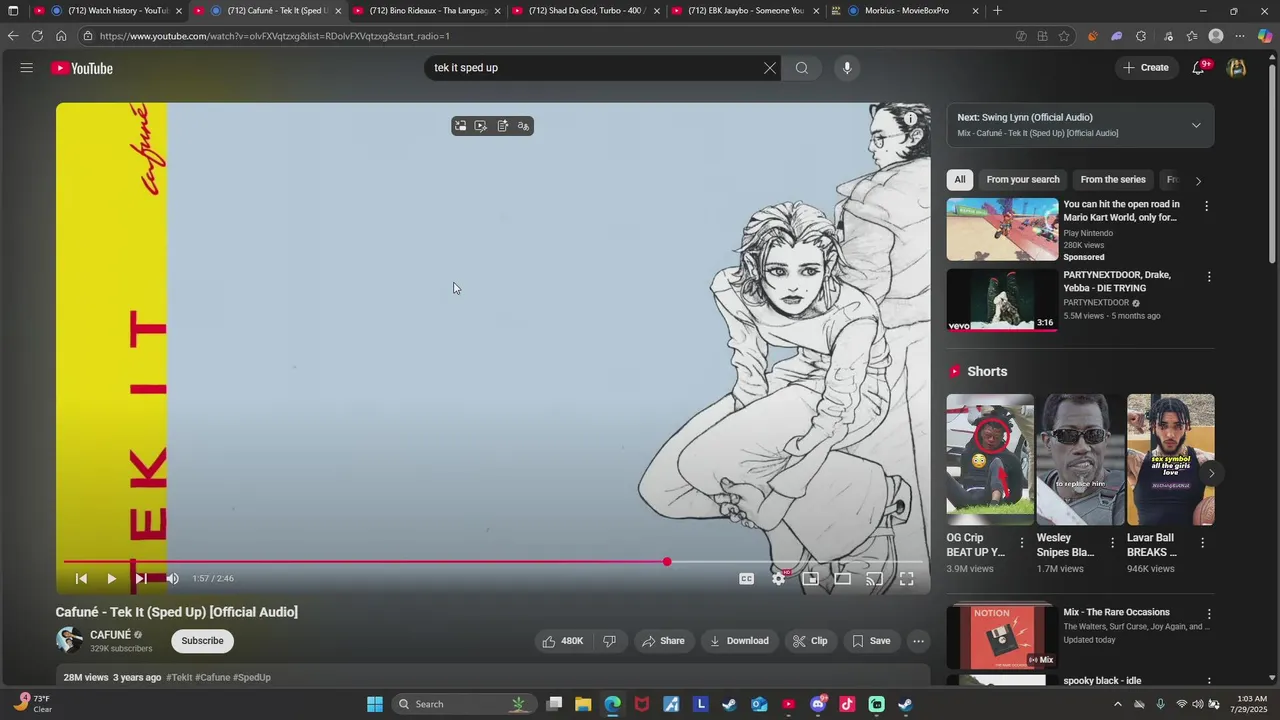Open Copilot in browser sidebar

pyautogui.click(x=1265, y=36)
